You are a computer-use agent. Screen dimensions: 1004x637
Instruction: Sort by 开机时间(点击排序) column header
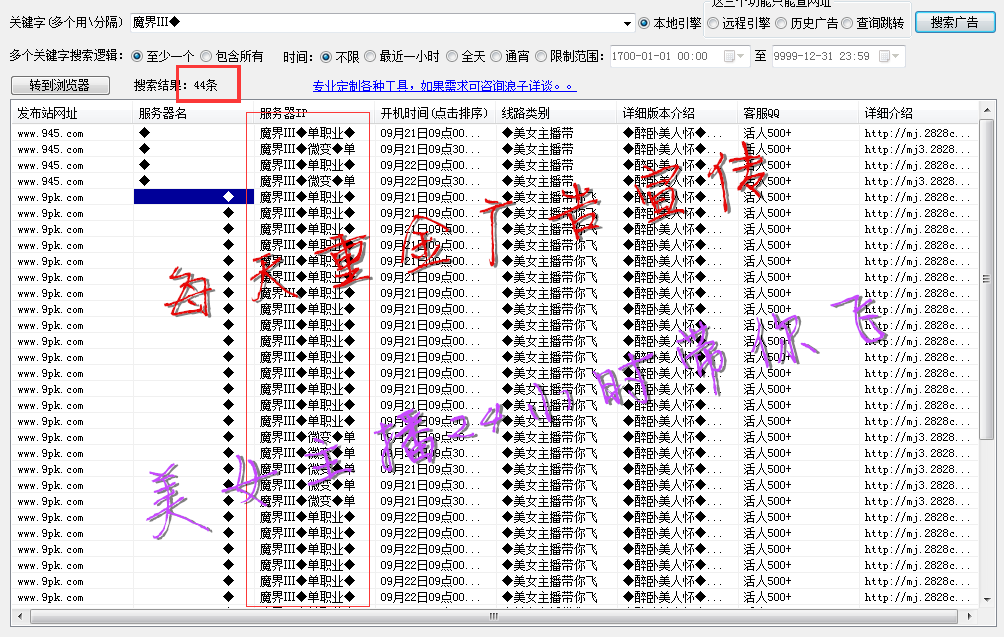[435, 113]
